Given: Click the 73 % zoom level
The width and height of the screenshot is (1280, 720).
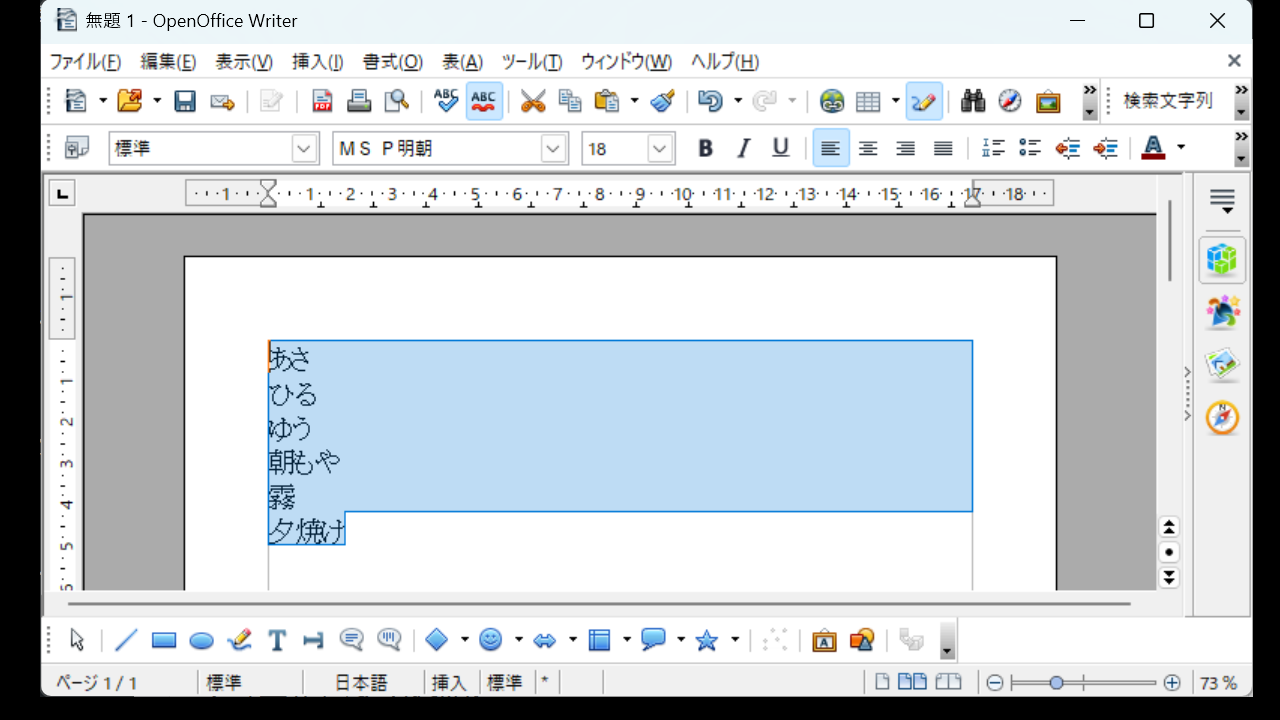Looking at the screenshot, I should click(1219, 683).
